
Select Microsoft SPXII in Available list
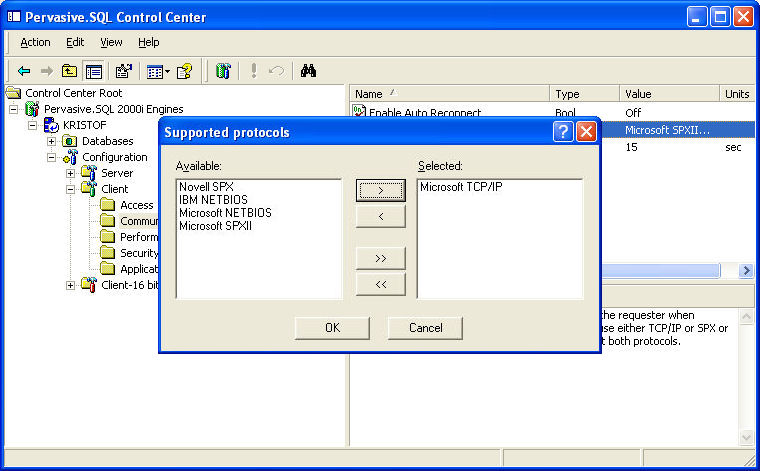[215, 226]
